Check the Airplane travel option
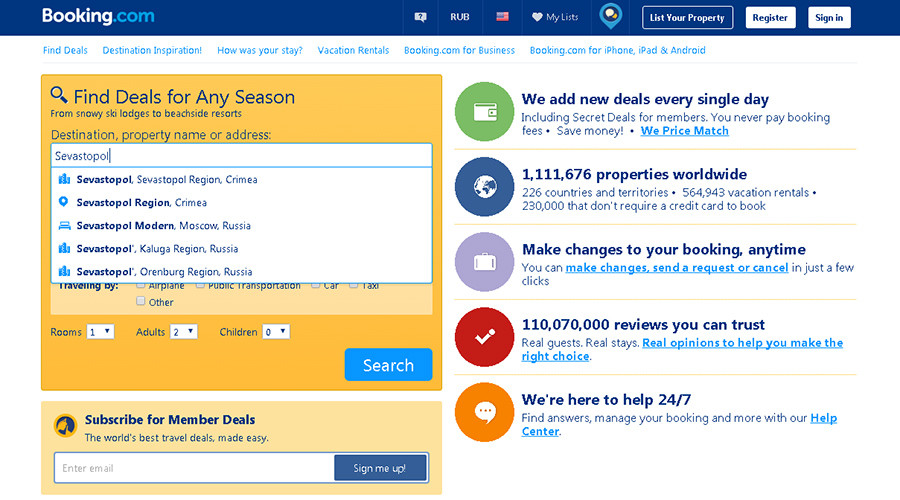The height and width of the screenshot is (500, 900). pos(141,285)
